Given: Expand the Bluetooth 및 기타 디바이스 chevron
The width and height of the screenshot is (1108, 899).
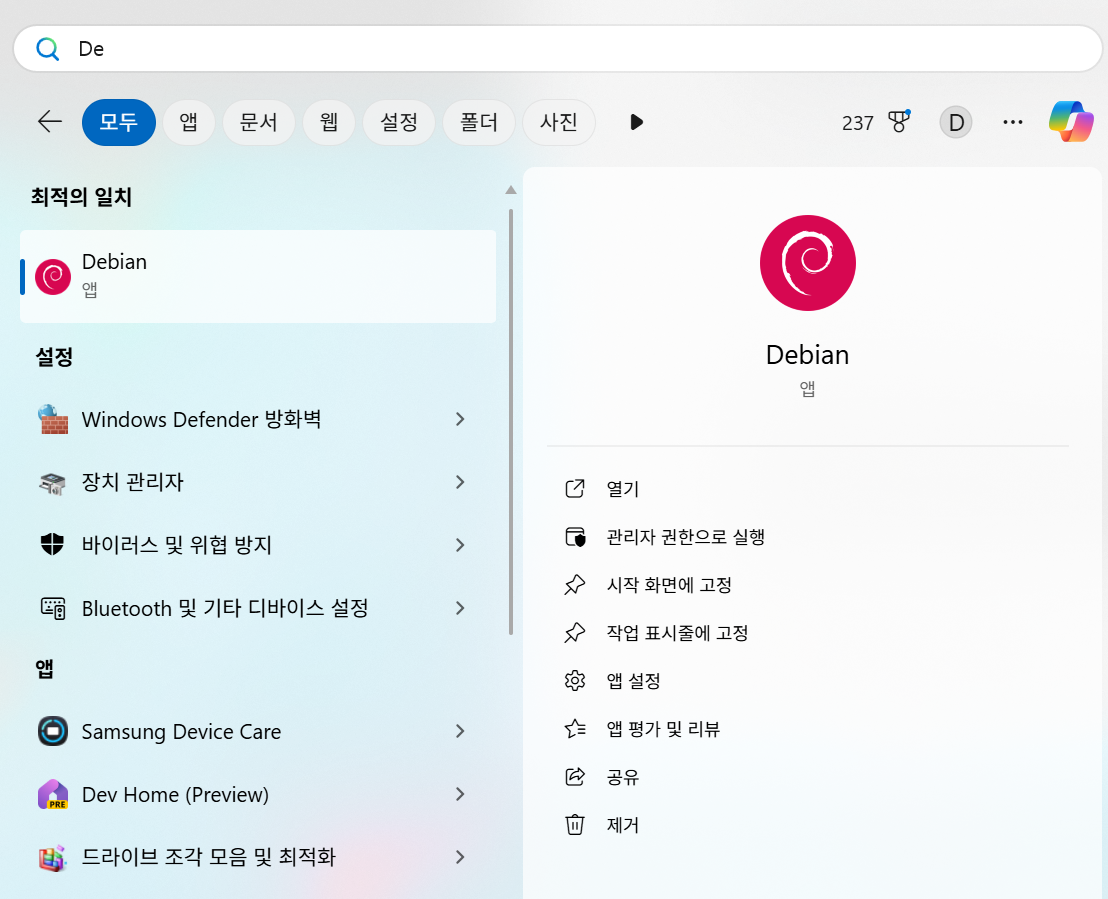Looking at the screenshot, I should coord(460,608).
